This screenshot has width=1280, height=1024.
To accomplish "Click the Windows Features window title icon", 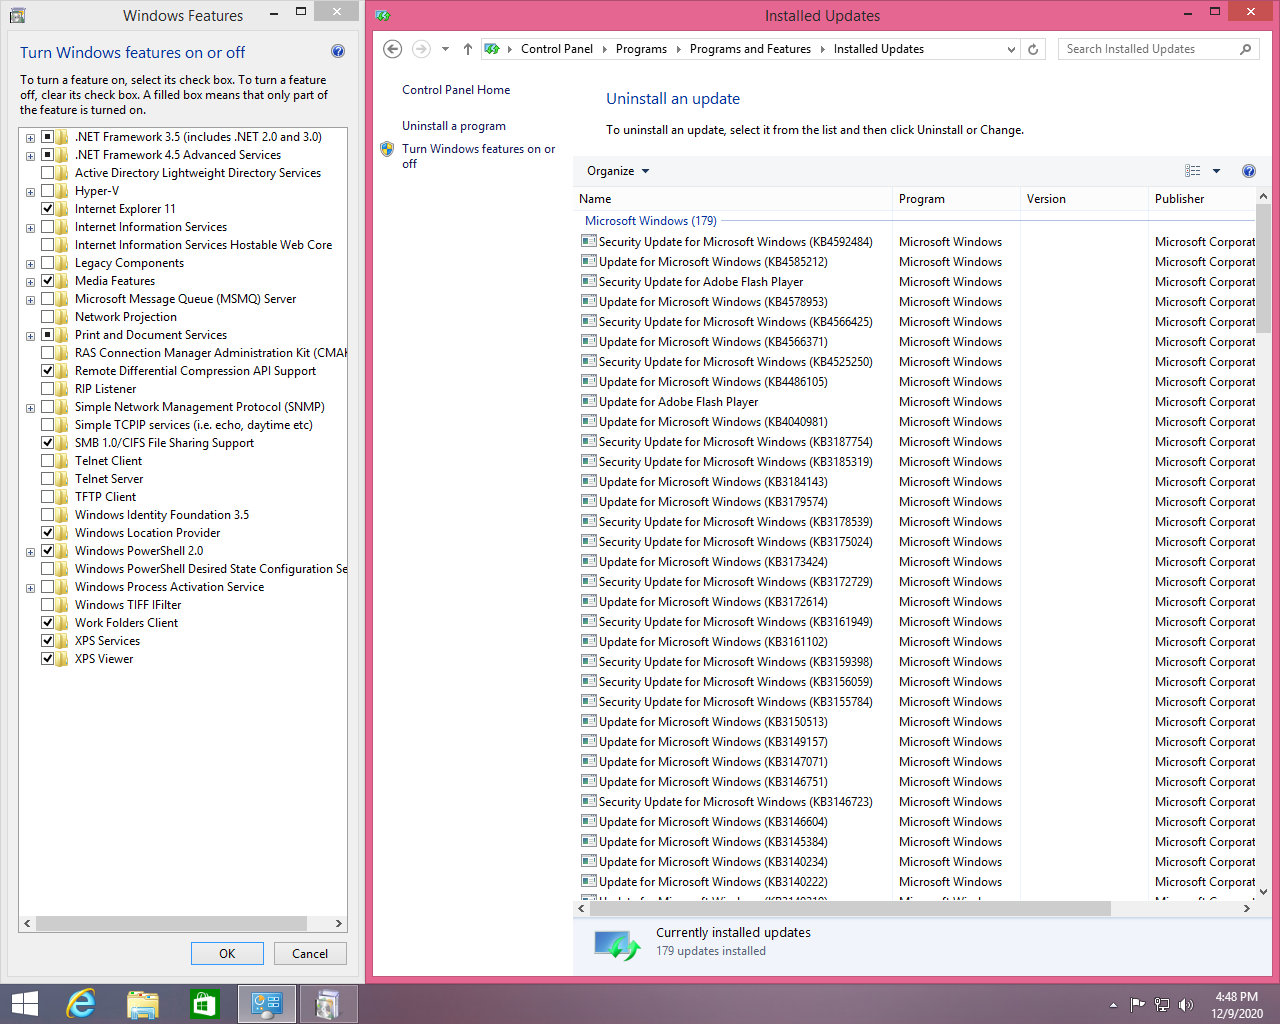I will 17,15.
